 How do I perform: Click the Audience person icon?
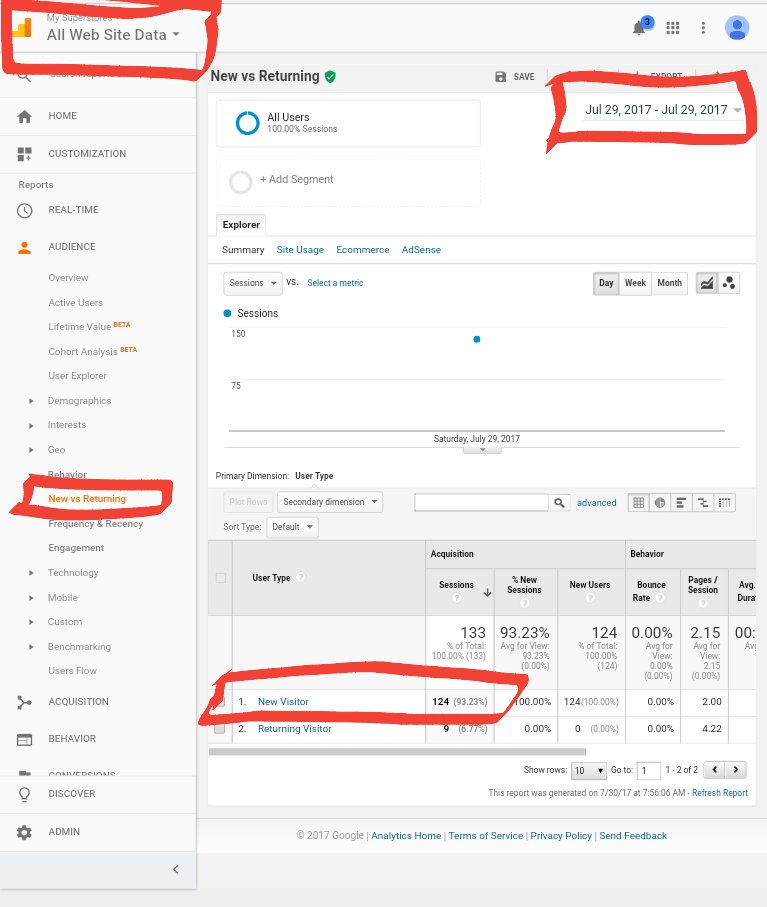click(x=24, y=248)
